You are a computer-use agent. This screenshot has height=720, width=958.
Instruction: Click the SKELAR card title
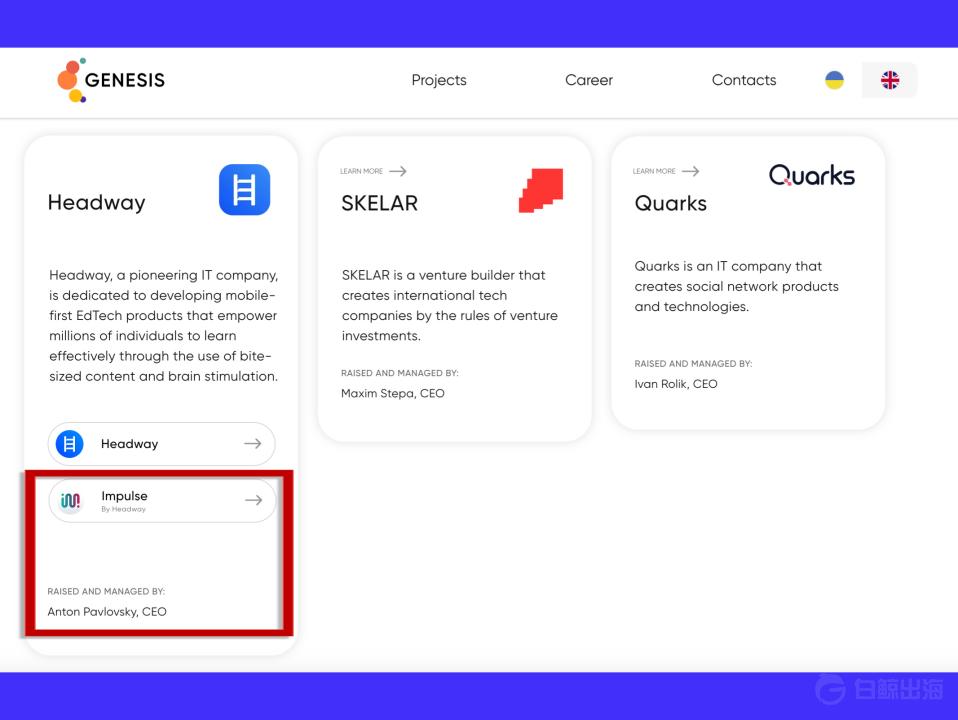(379, 203)
